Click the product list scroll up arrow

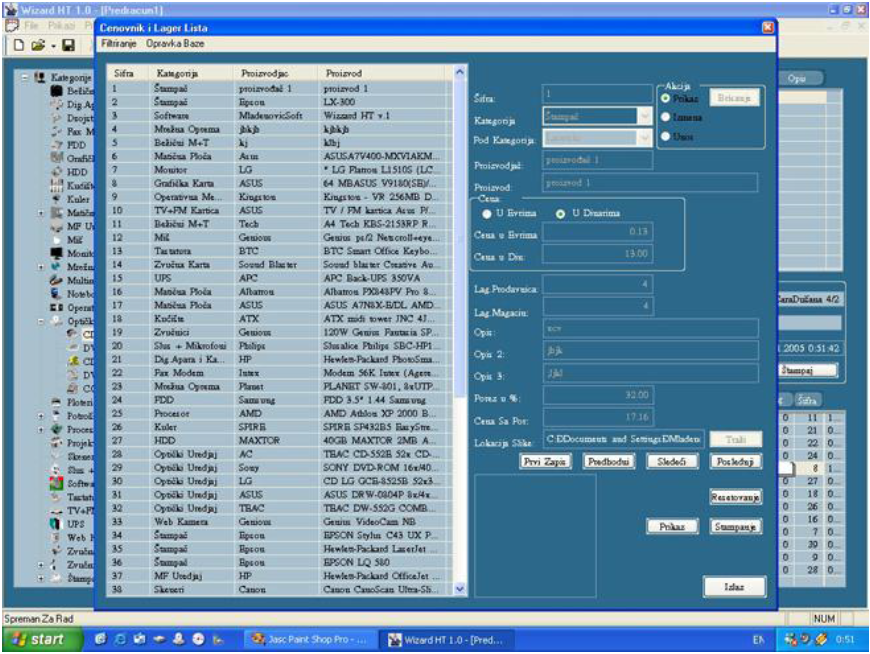(x=459, y=72)
